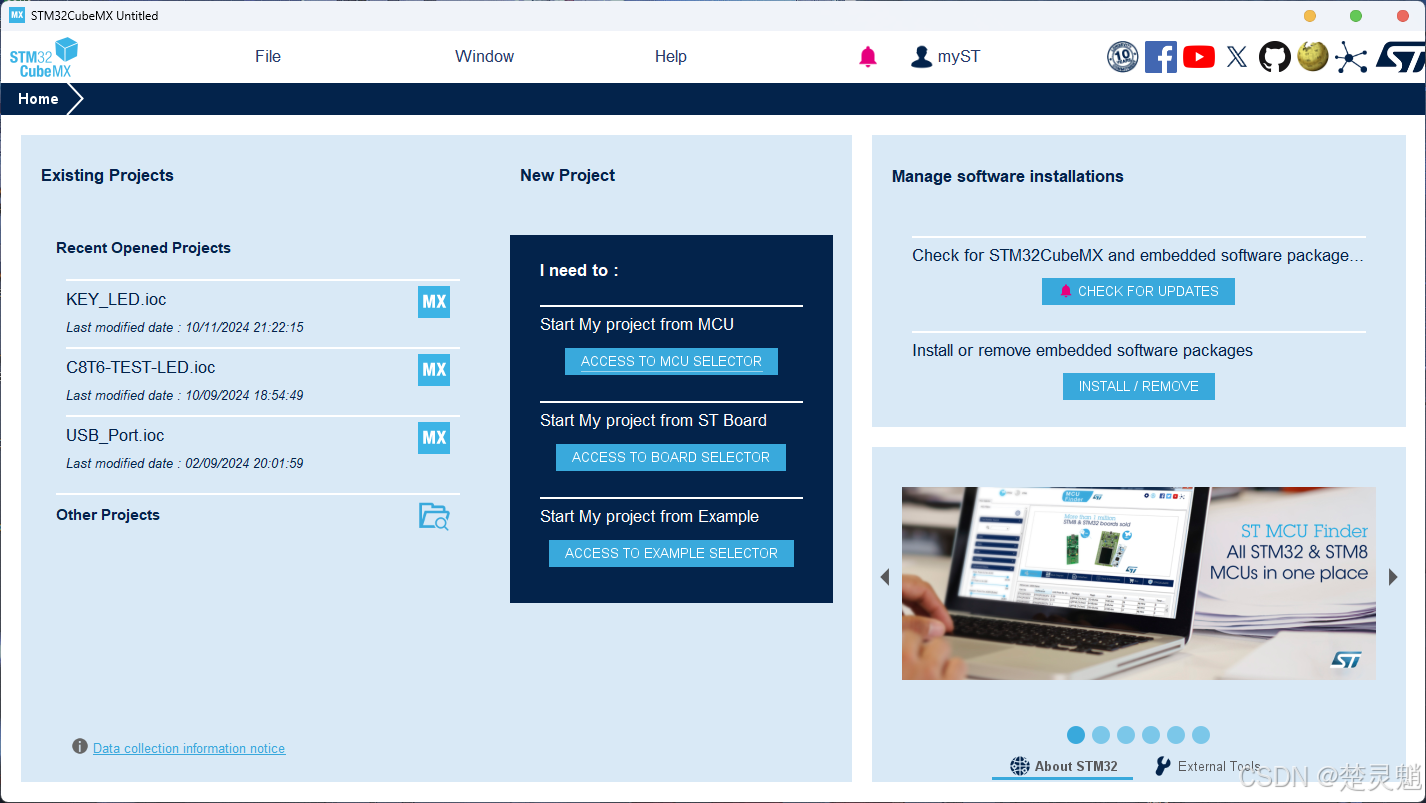
Task: Show the previous banner with the left arrow
Action: (x=884, y=577)
